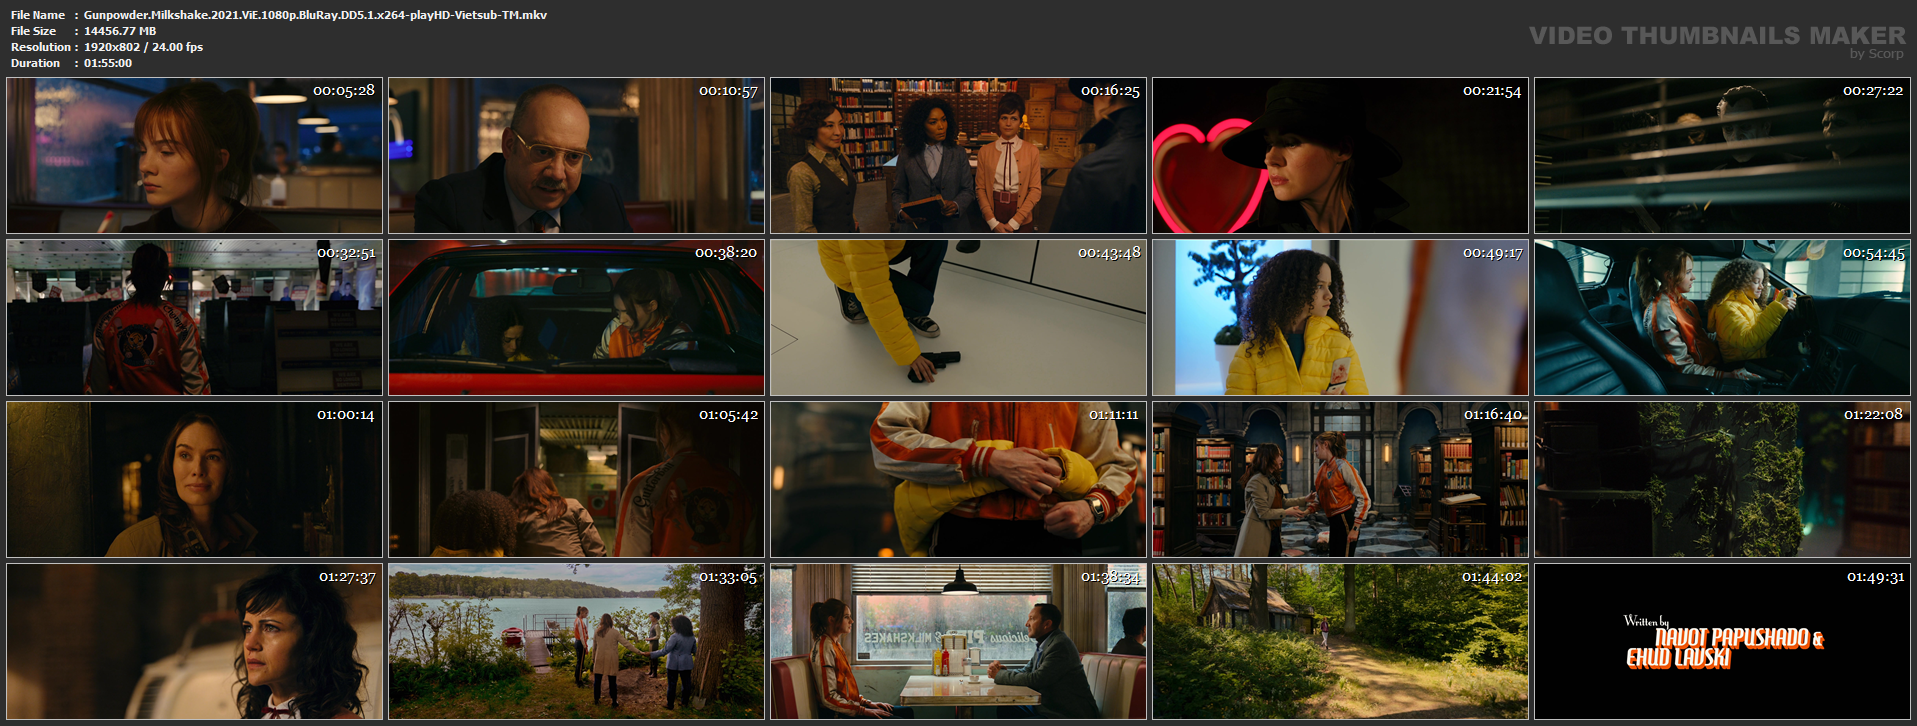The width and height of the screenshot is (1917, 726).
Task: Click the resolution value 1920x802 / 24.00 fps
Action: [143, 47]
